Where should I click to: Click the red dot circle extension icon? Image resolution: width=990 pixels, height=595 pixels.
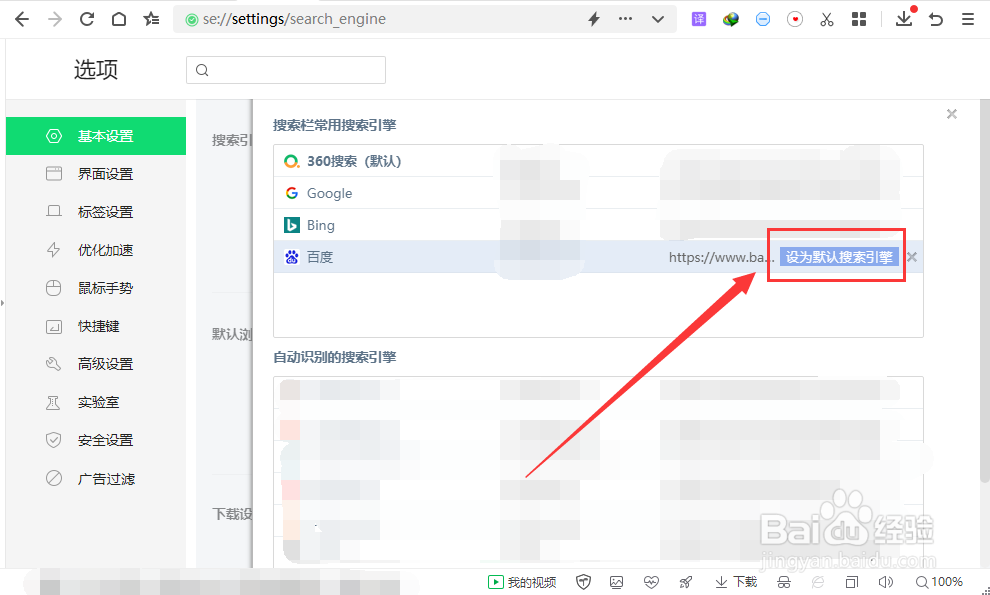point(795,20)
